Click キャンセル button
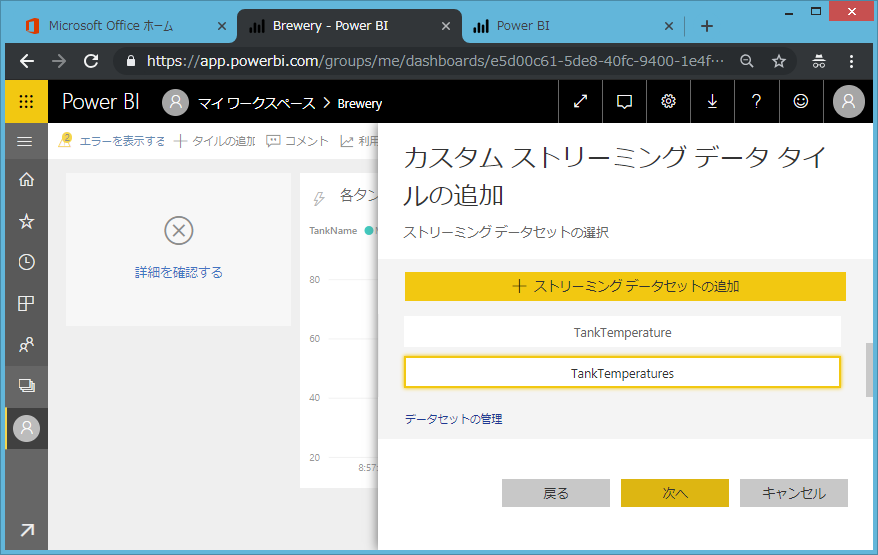The image size is (878, 555). [x=793, y=493]
